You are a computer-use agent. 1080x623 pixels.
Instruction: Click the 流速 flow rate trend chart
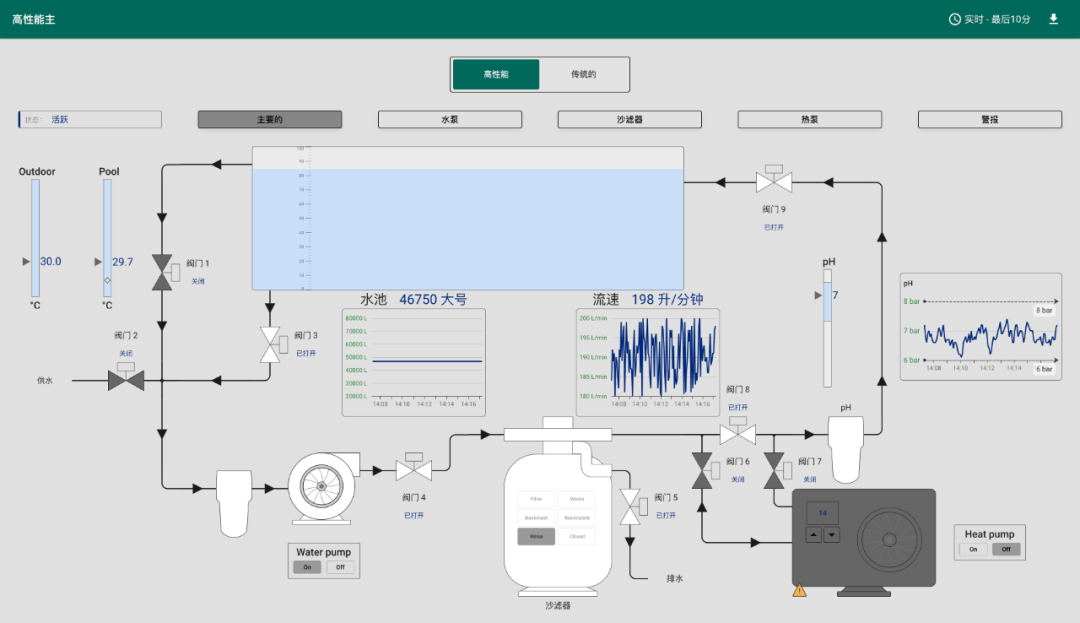point(647,362)
